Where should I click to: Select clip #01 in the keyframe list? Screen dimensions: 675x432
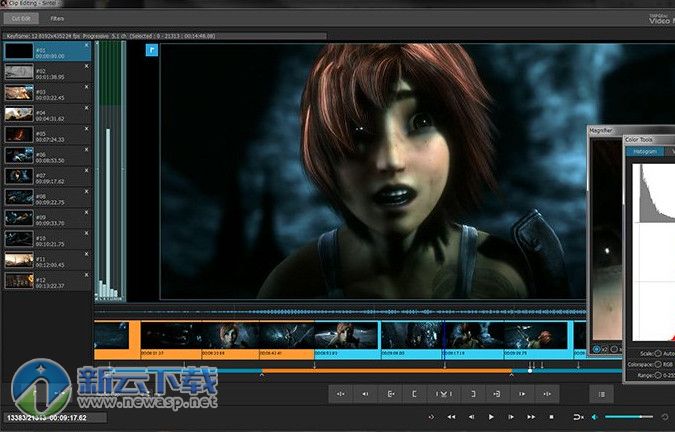(47, 51)
